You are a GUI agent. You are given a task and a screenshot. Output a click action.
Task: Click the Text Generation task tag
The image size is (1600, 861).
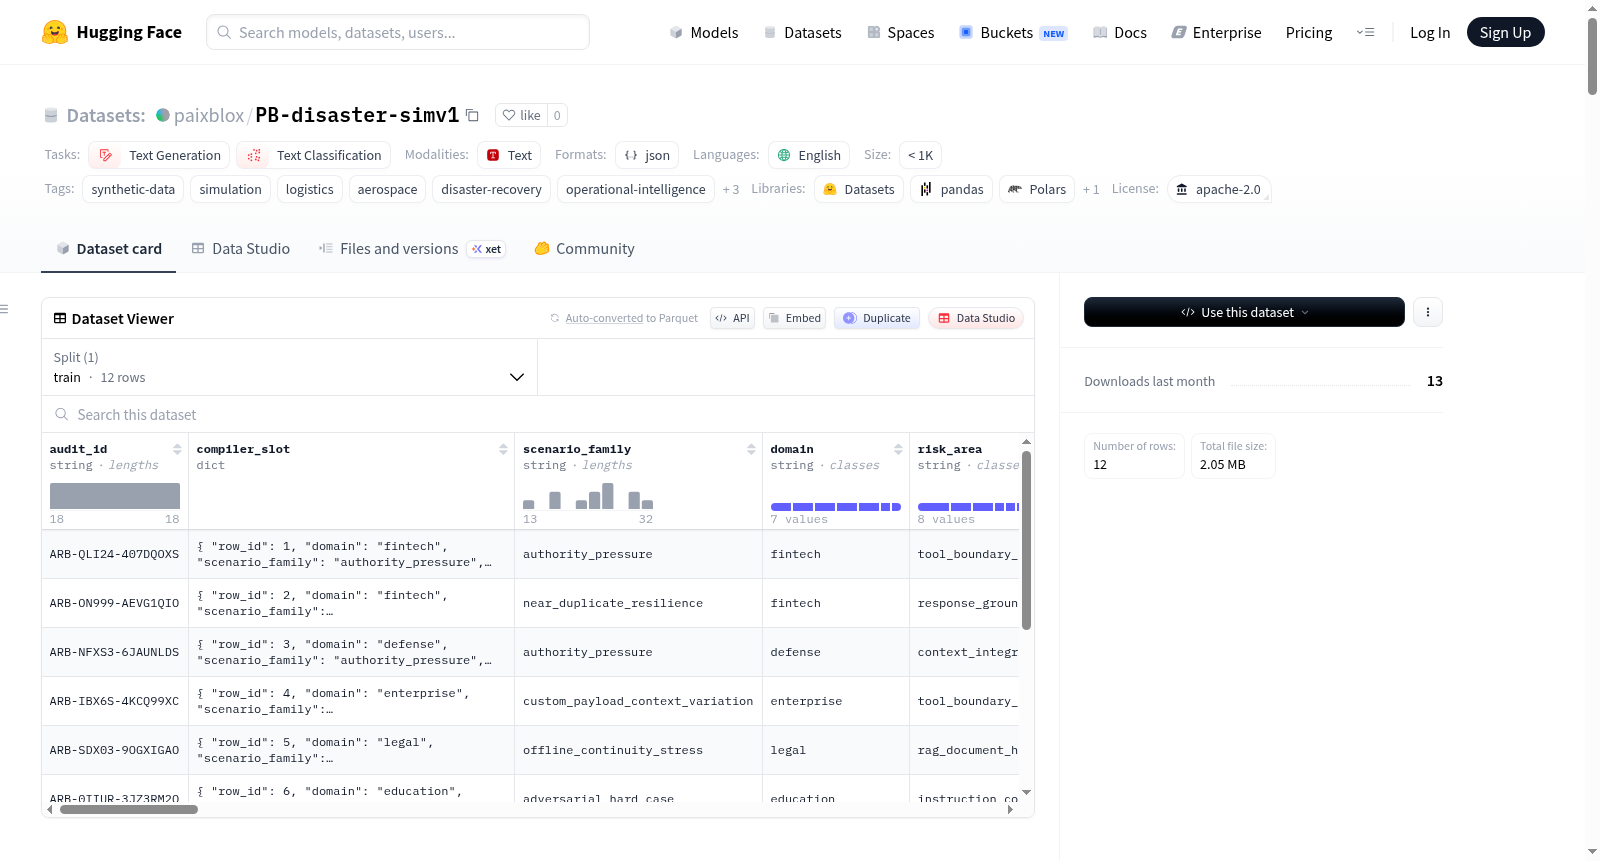159,155
